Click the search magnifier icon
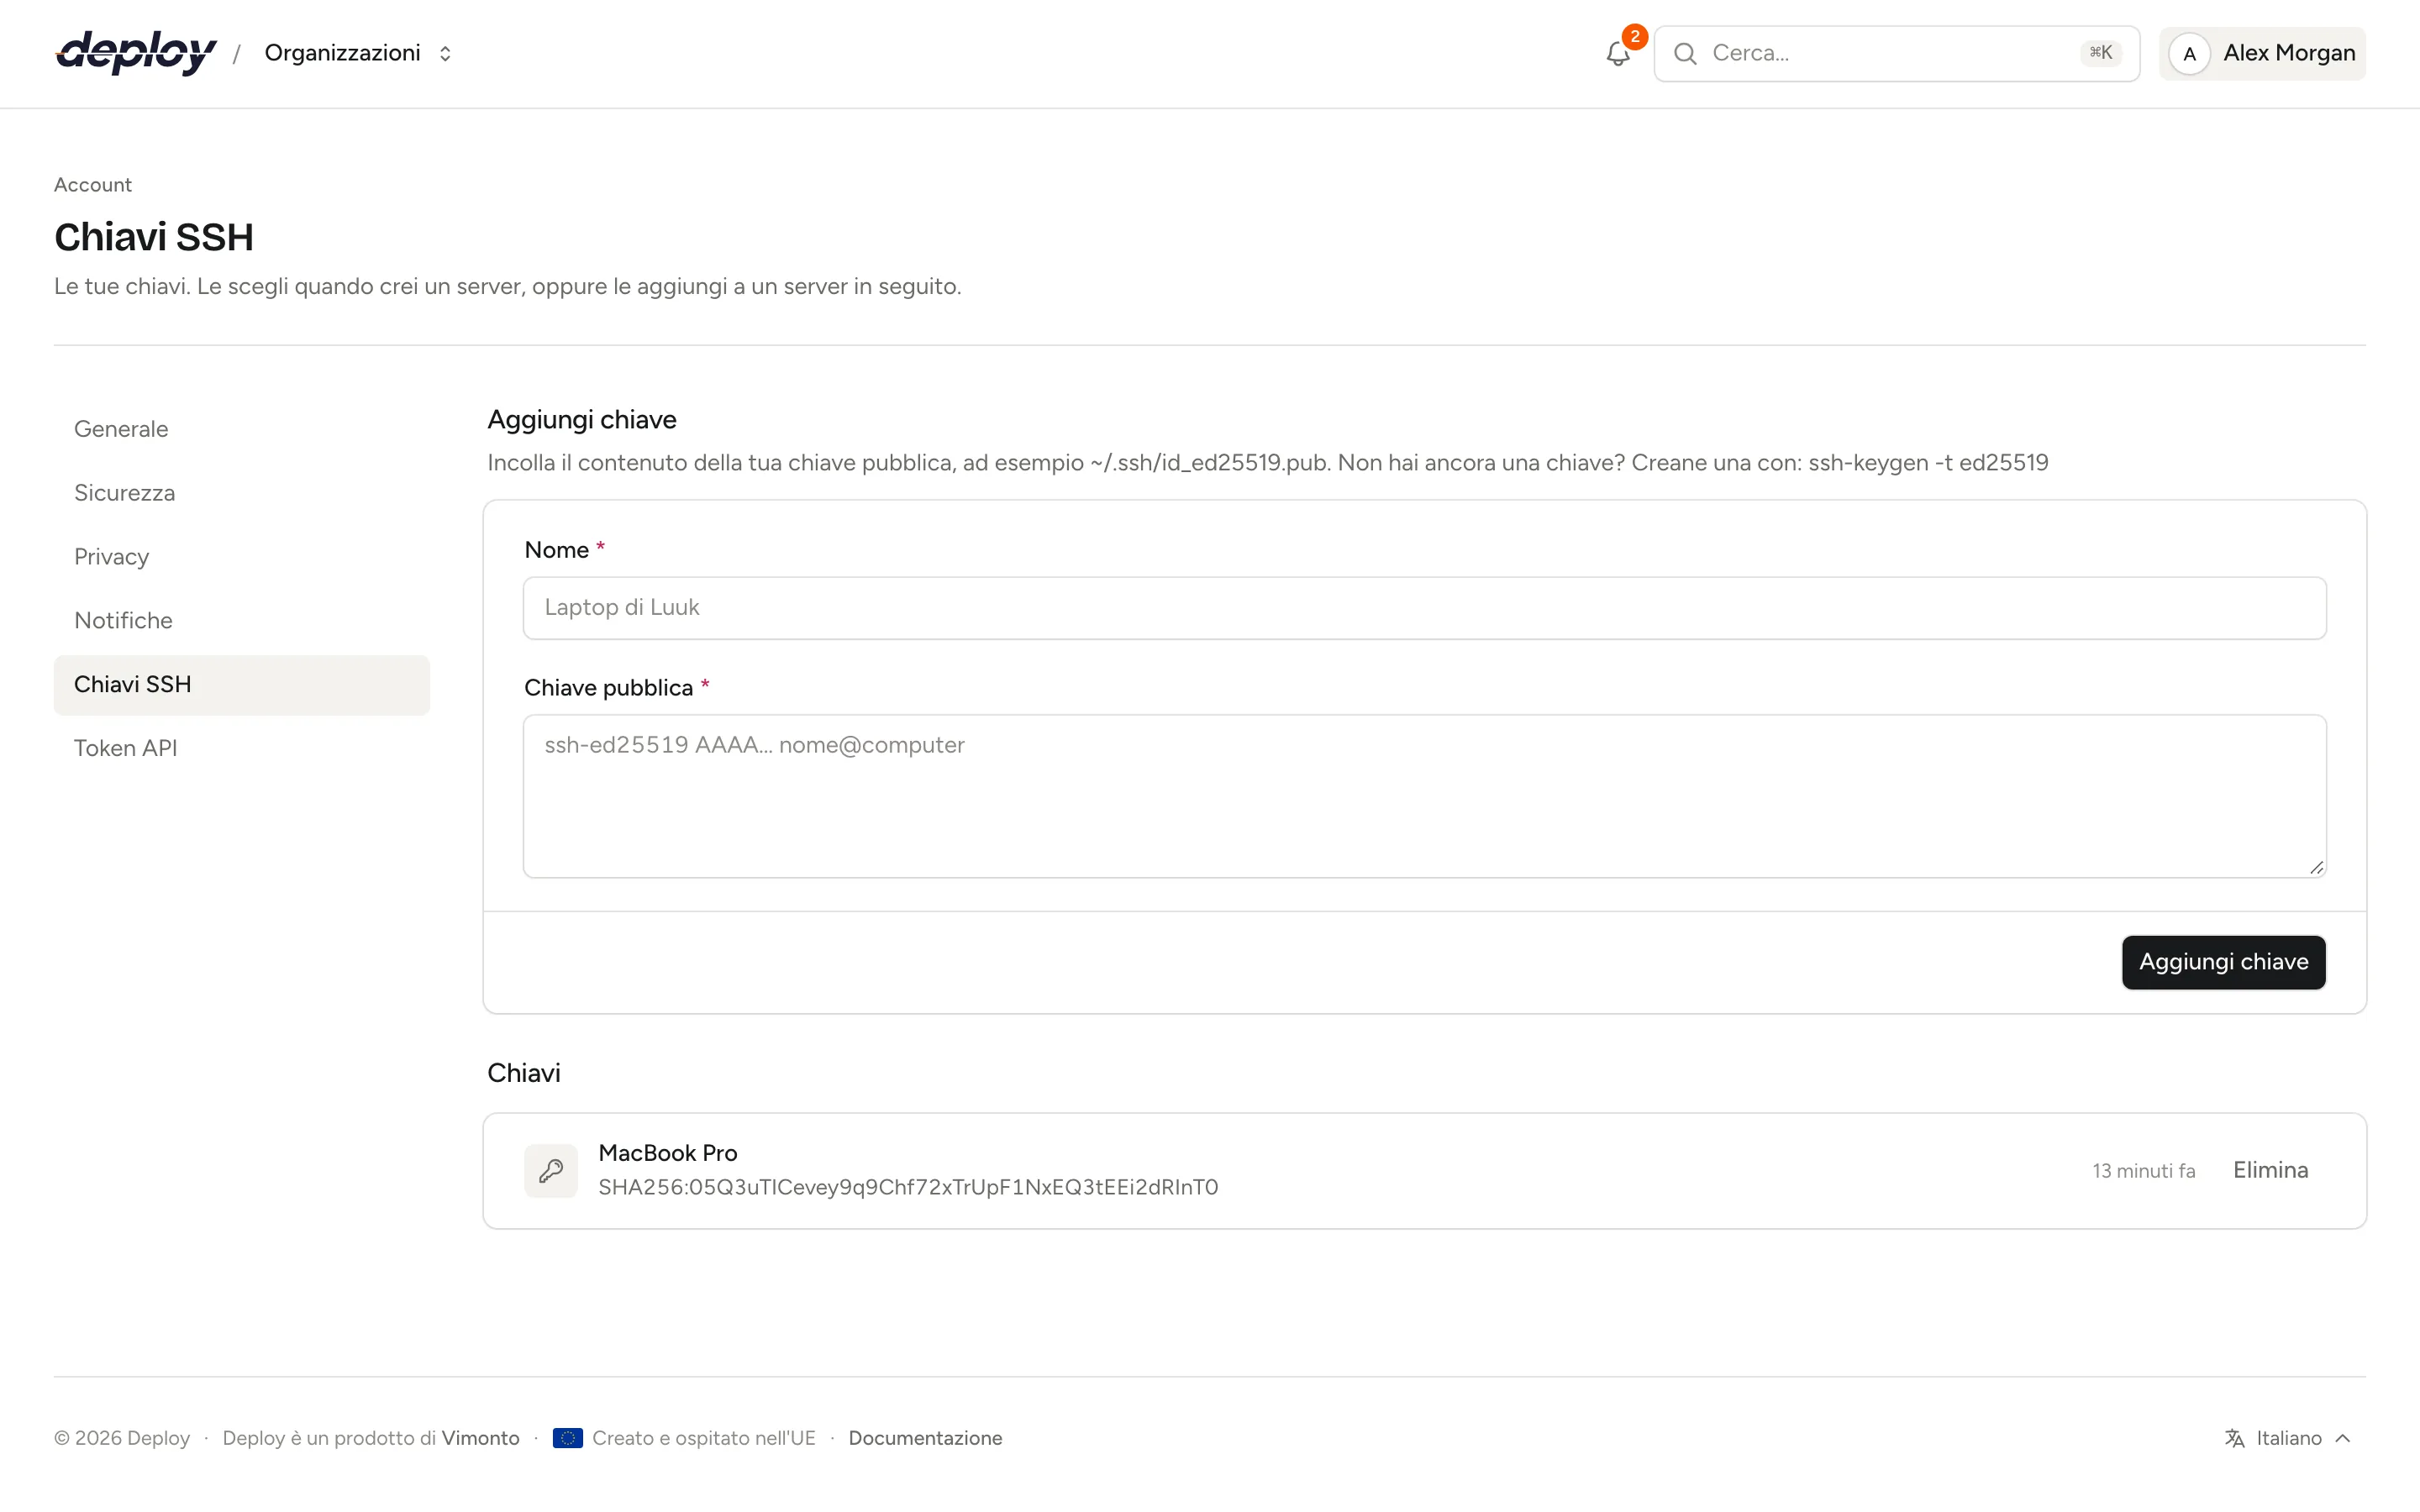The image size is (2420, 1512). [x=1685, y=54]
